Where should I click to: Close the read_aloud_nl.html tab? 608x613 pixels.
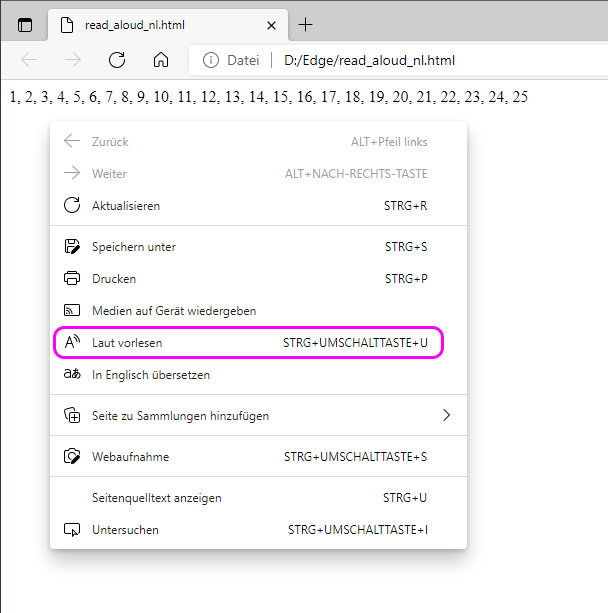click(271, 26)
